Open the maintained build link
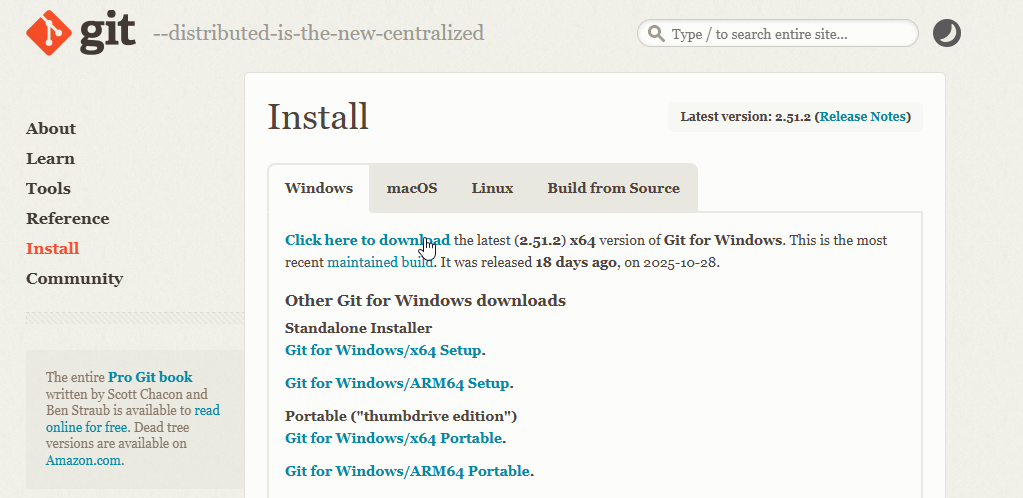 click(380, 263)
